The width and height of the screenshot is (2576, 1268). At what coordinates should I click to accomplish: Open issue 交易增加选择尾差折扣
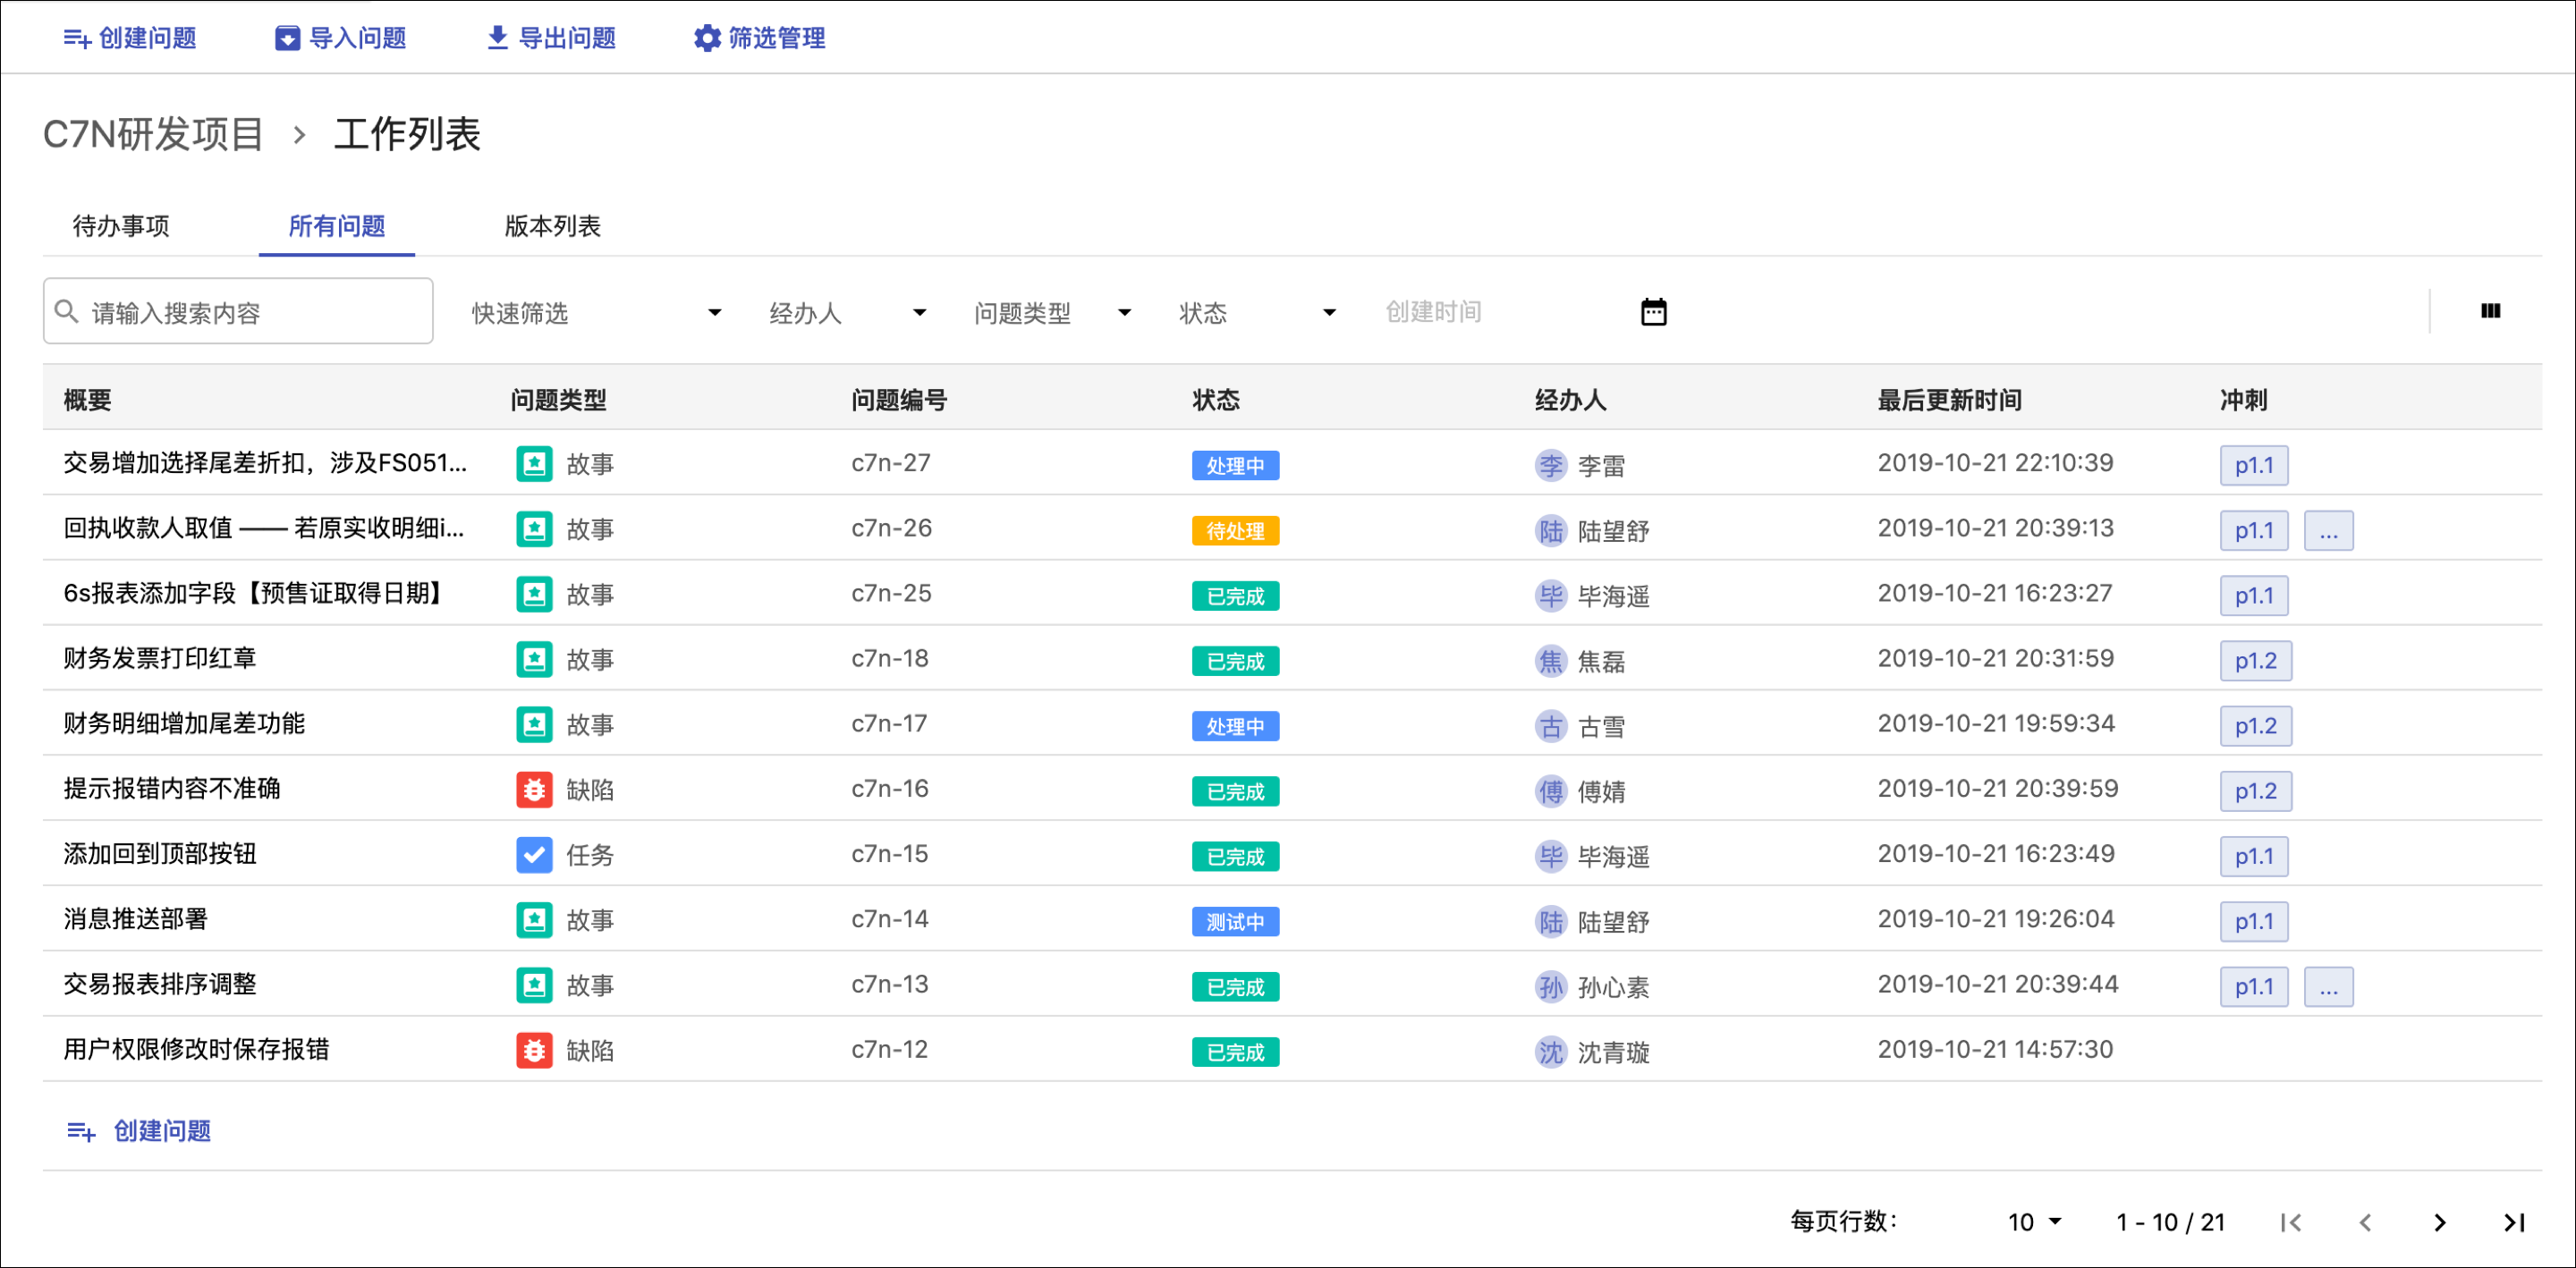coord(265,463)
